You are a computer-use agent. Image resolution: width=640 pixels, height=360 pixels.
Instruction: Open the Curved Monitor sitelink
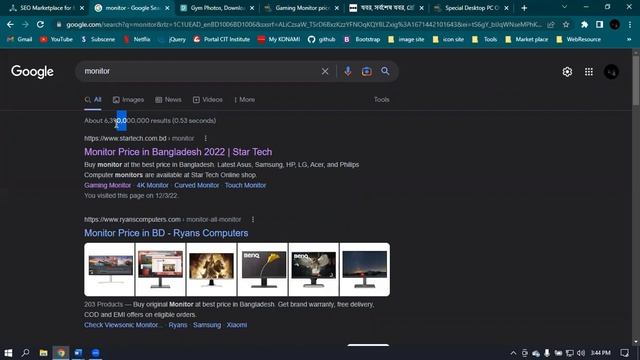click(197, 185)
